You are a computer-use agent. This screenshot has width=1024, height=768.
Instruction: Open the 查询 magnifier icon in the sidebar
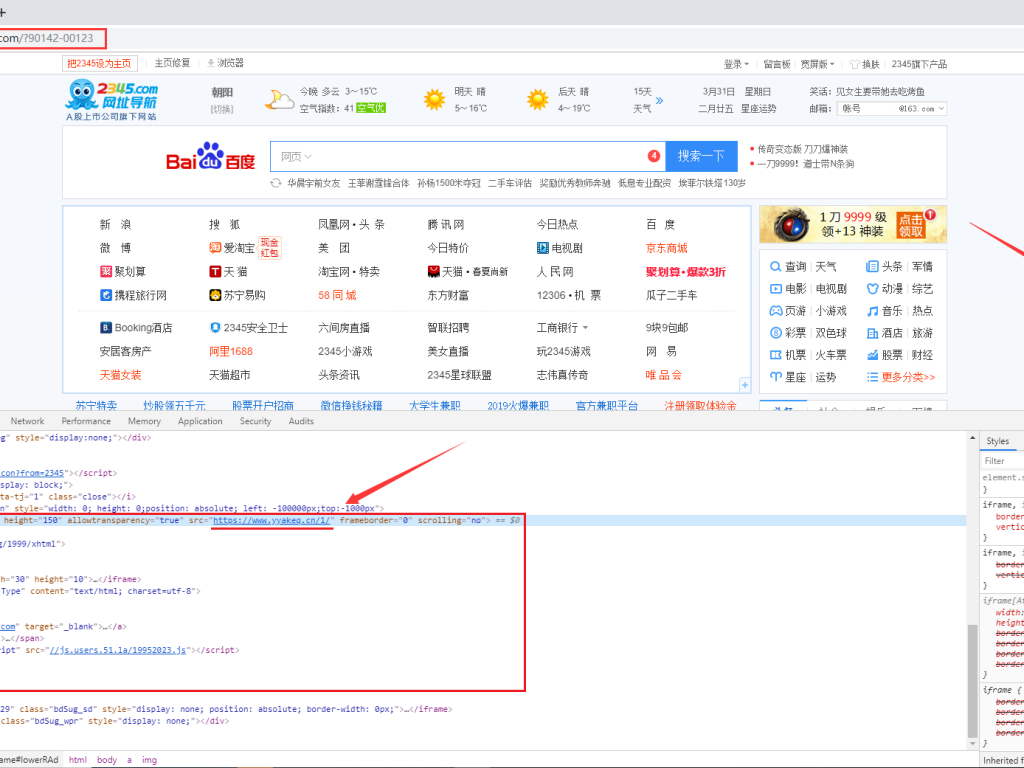coord(775,266)
